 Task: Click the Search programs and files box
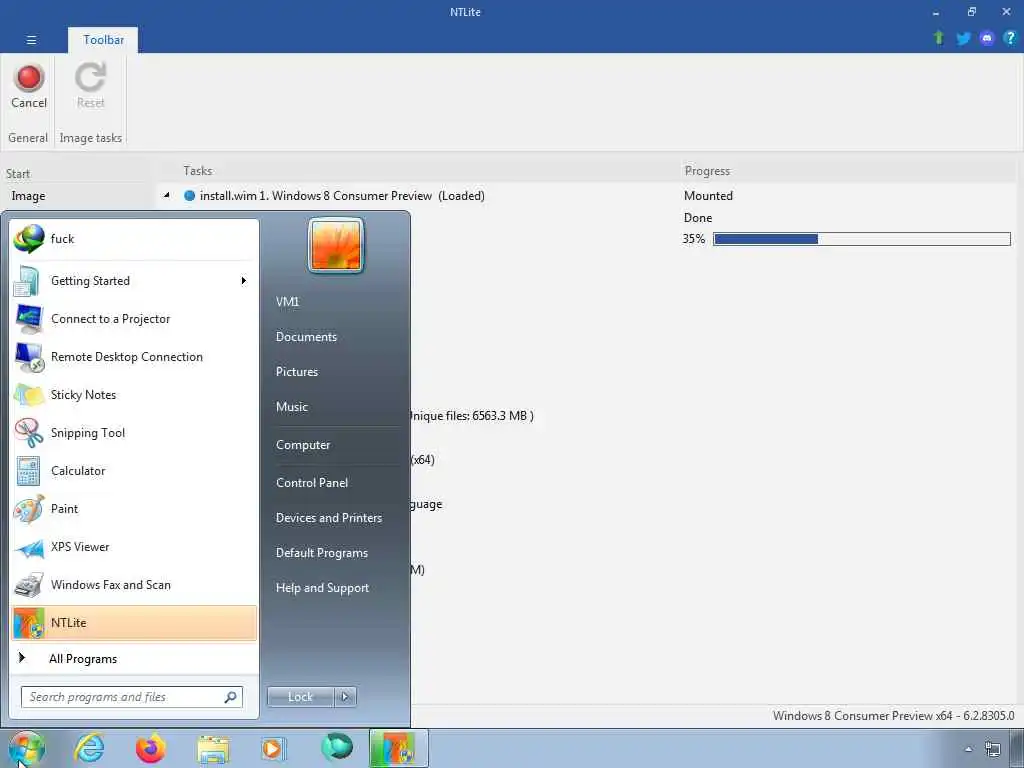[x=131, y=697]
